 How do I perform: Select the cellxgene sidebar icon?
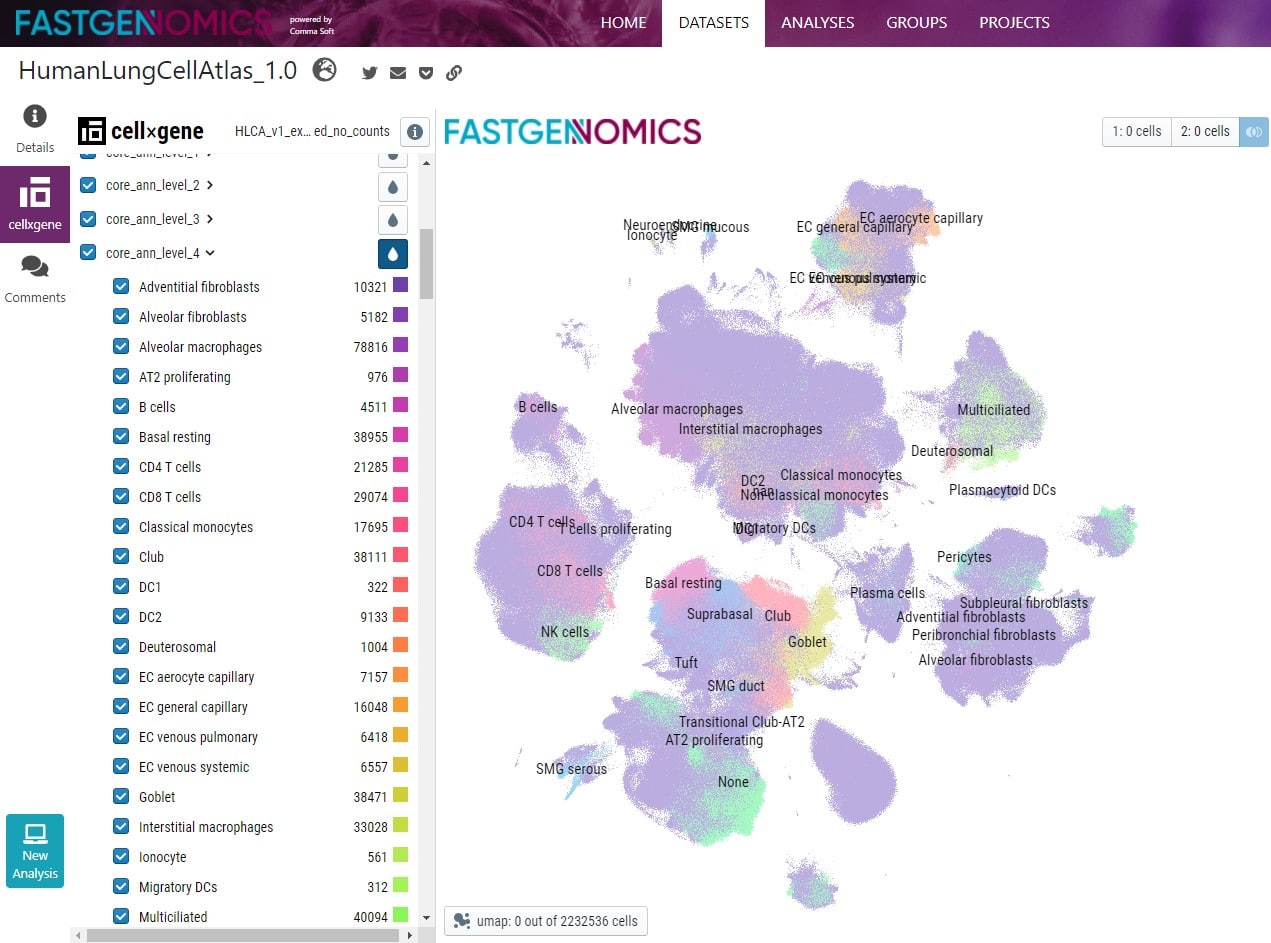(35, 205)
